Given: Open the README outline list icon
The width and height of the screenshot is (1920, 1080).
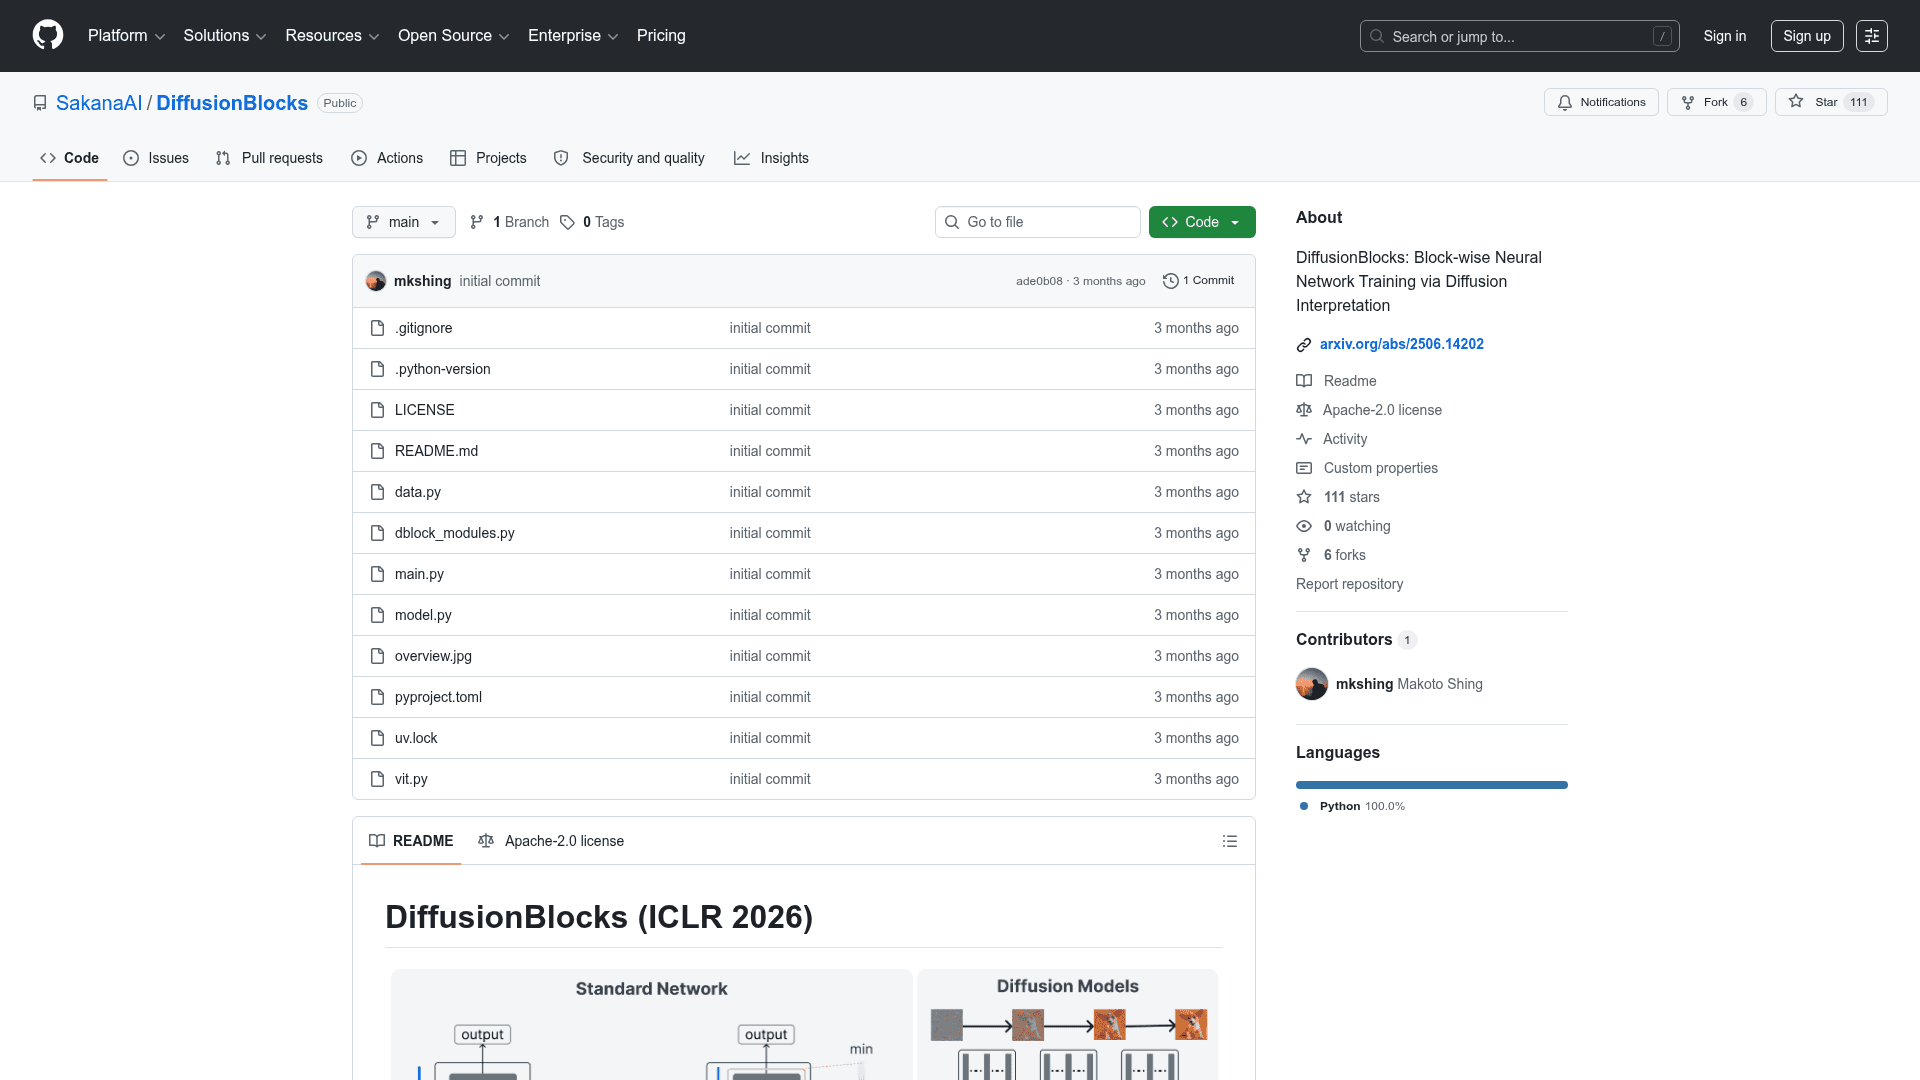Looking at the screenshot, I should click(x=1230, y=841).
